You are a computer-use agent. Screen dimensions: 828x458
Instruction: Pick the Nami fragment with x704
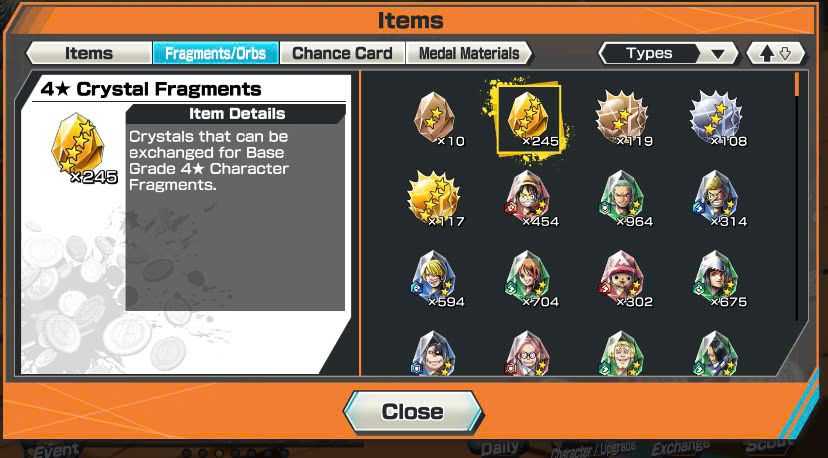tap(529, 279)
